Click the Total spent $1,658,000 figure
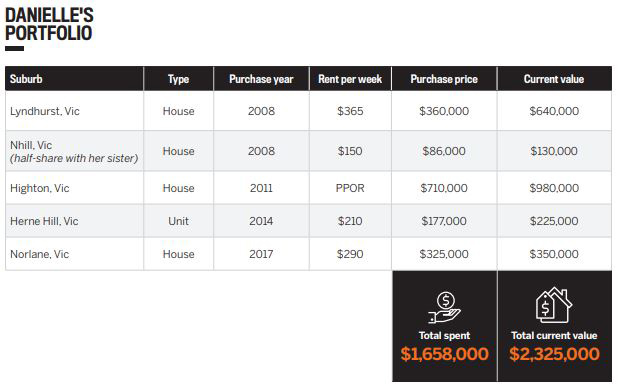This screenshot has width=618, height=389. coord(445,354)
